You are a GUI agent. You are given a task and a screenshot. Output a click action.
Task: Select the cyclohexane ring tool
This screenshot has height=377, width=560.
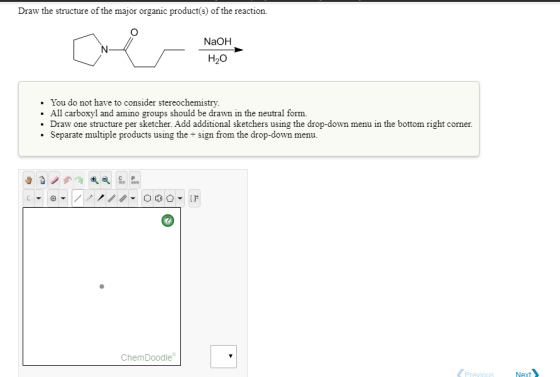pyautogui.click(x=147, y=198)
